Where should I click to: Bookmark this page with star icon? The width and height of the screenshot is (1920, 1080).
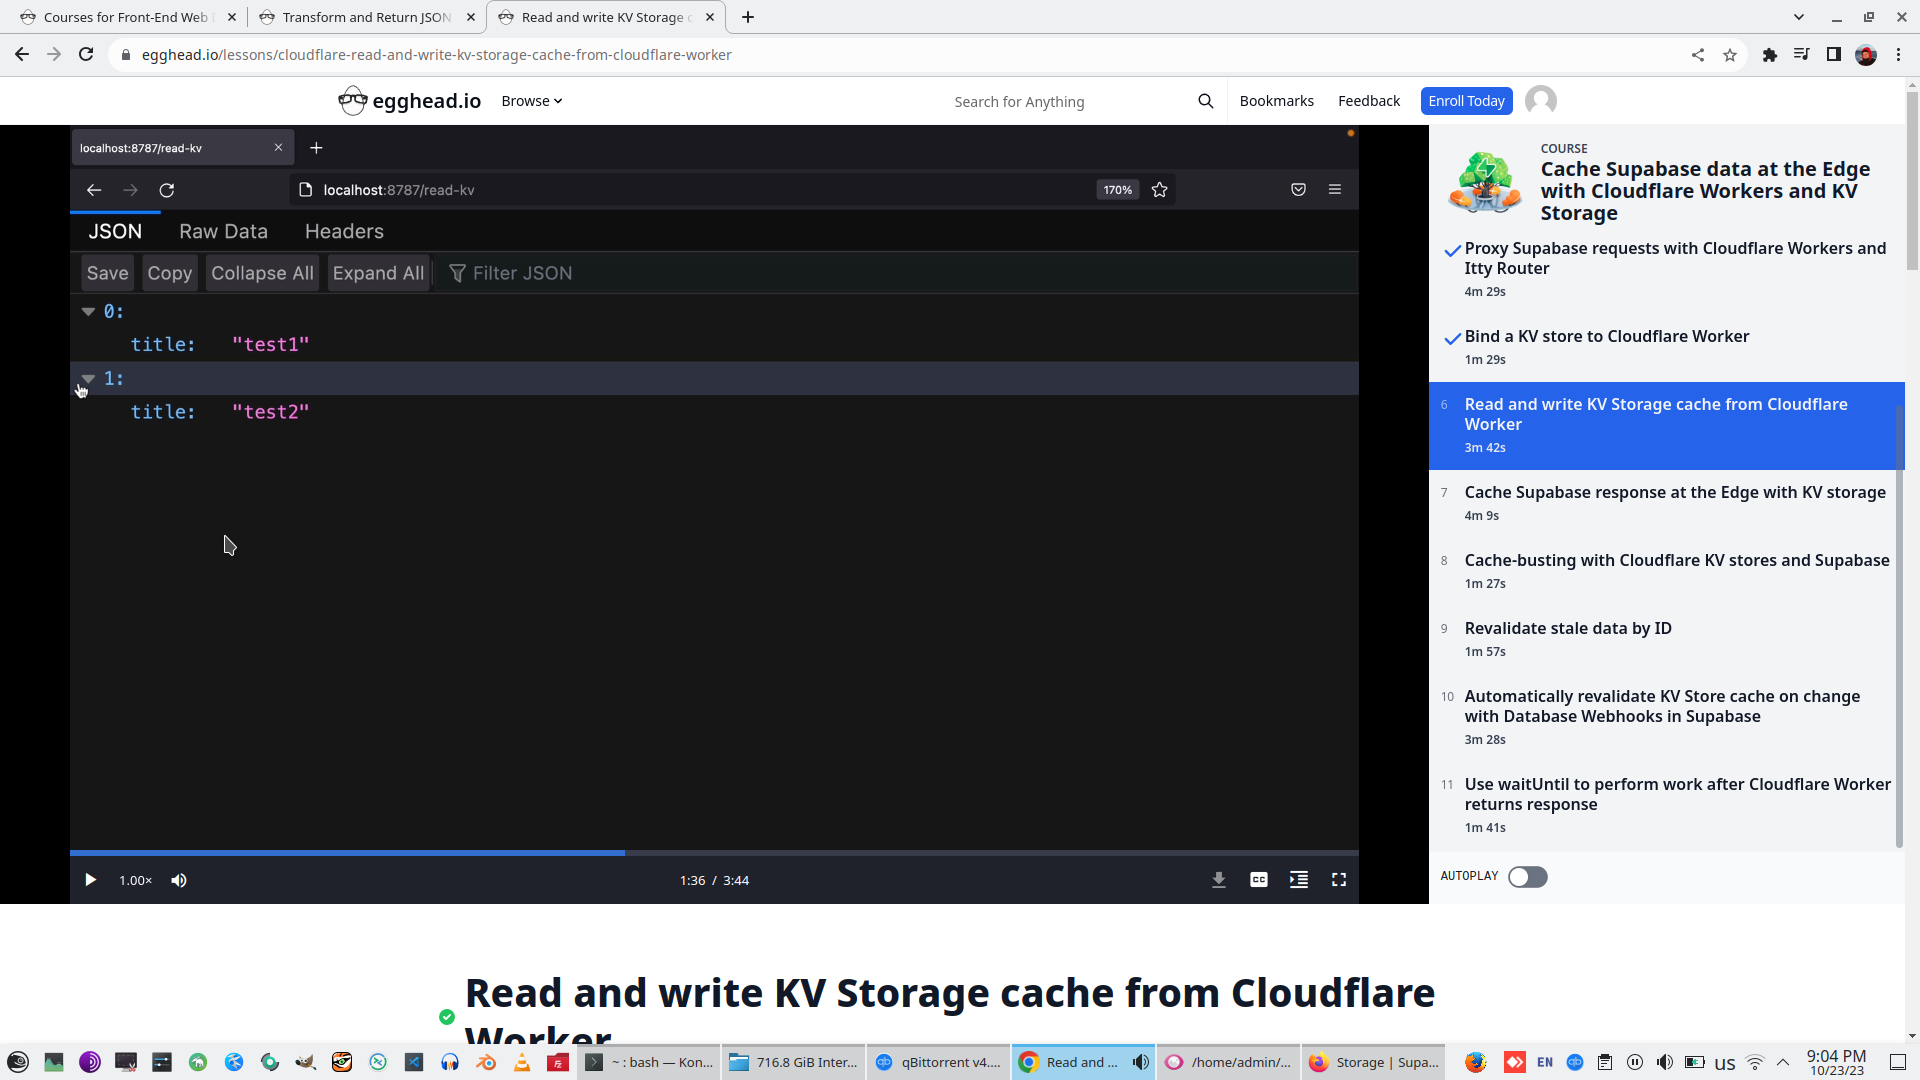pyautogui.click(x=1729, y=55)
